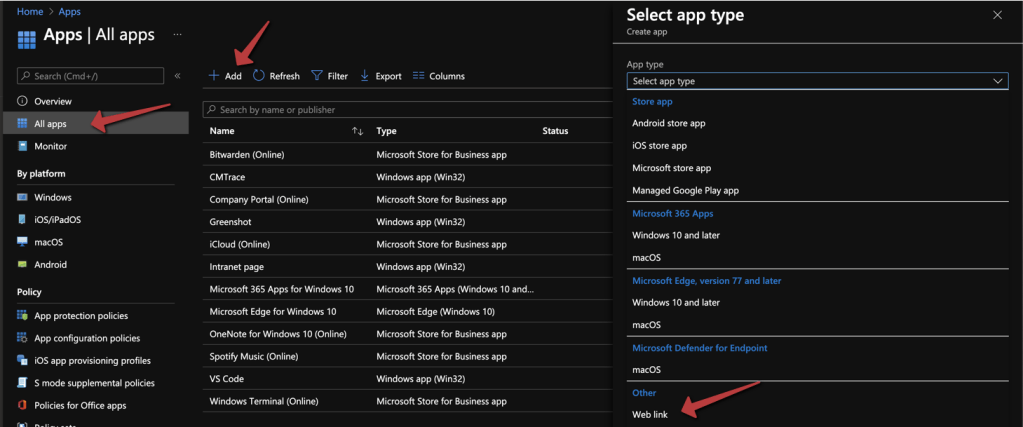Sort the list by Name column arrows
Viewport: 1023px width, 427px height.
(x=357, y=131)
